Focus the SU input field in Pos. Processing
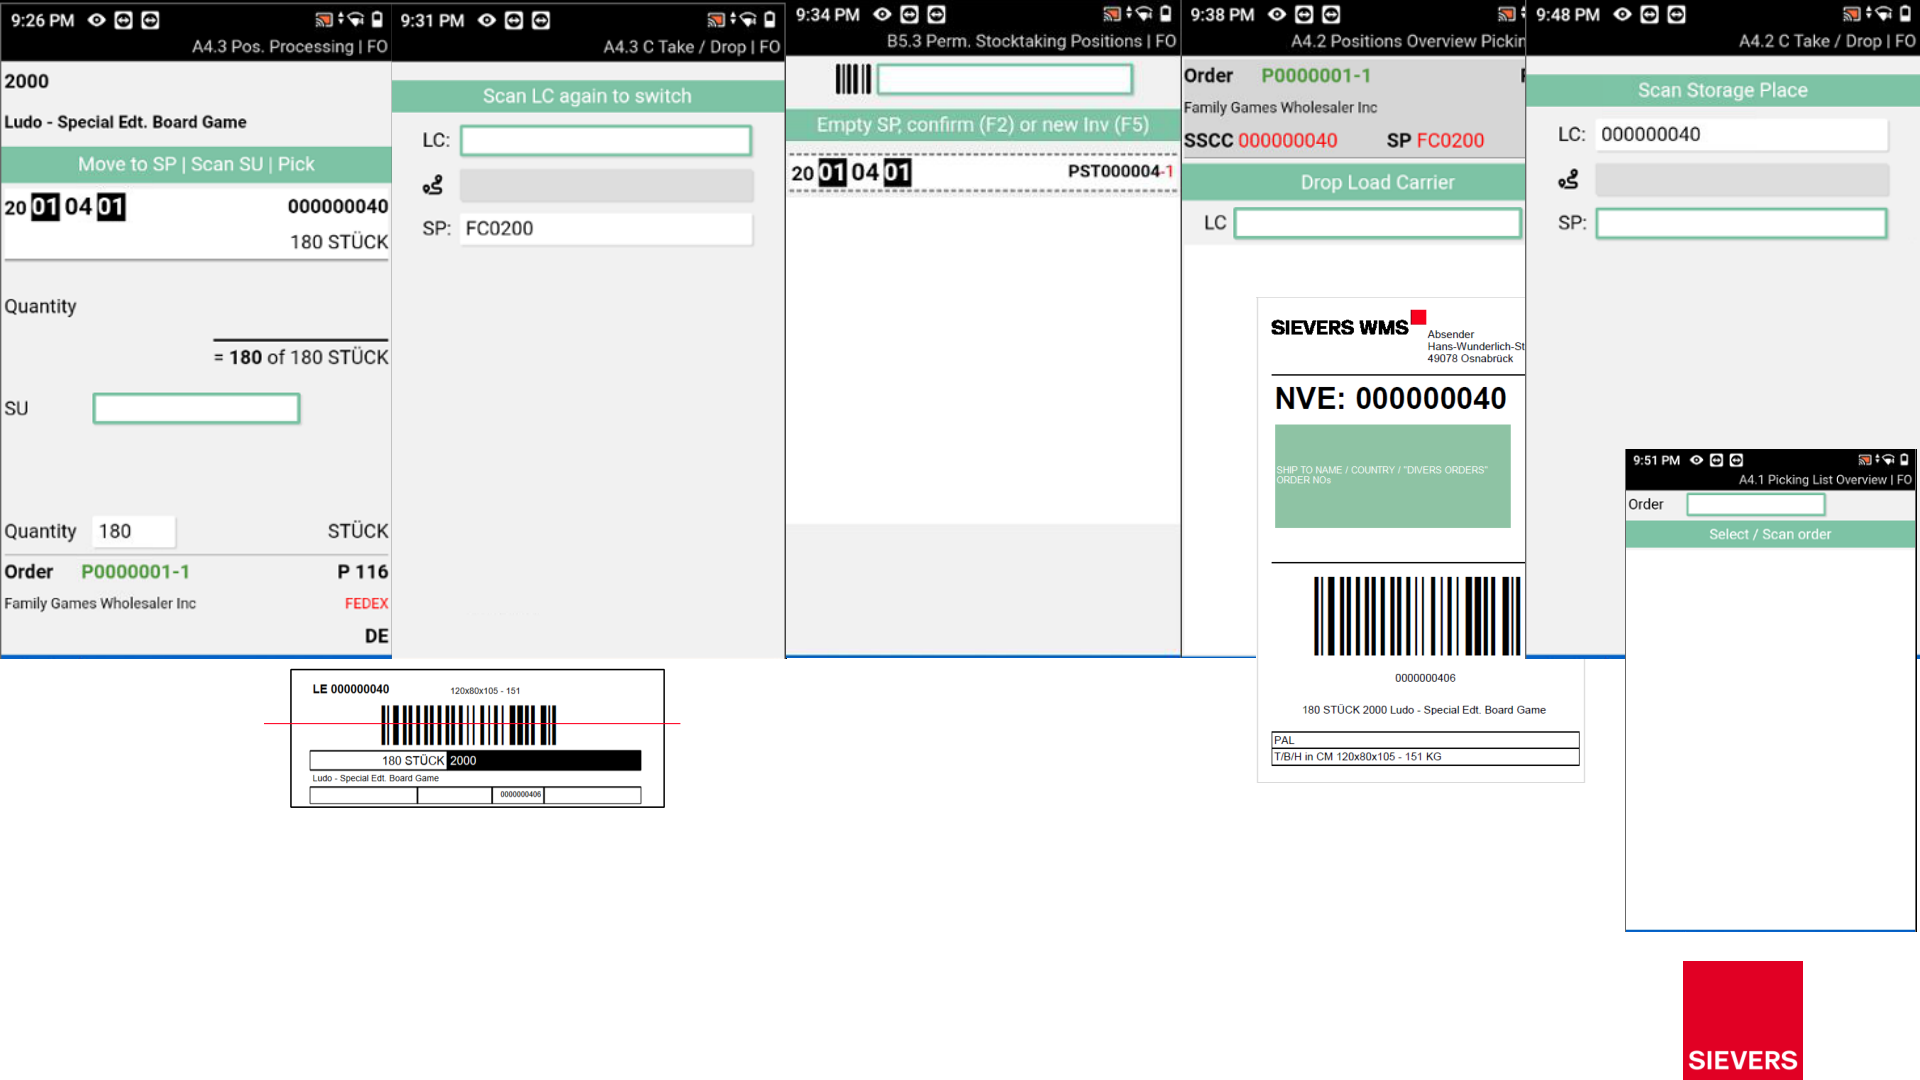Screen dimensions: 1920x1080 [x=196, y=408]
